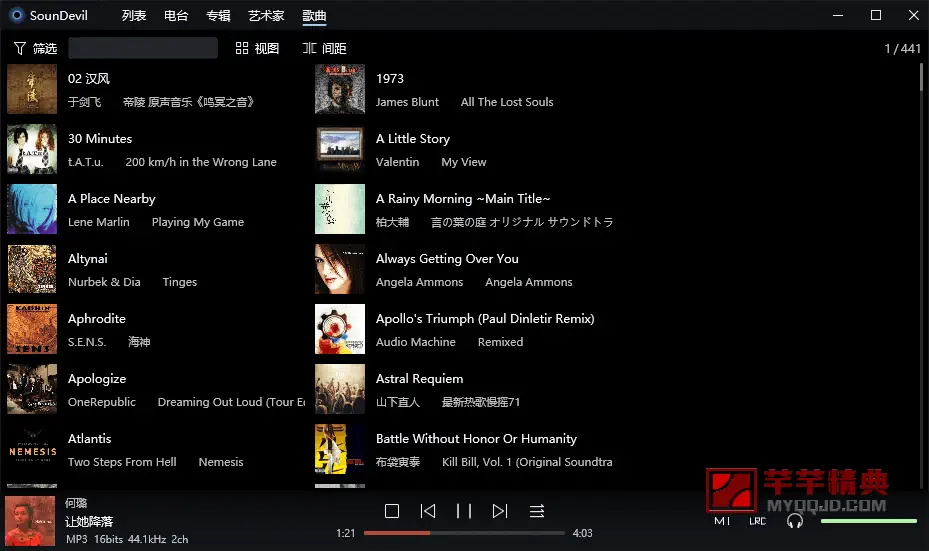Select Battle Without Honor cover art

click(x=340, y=449)
